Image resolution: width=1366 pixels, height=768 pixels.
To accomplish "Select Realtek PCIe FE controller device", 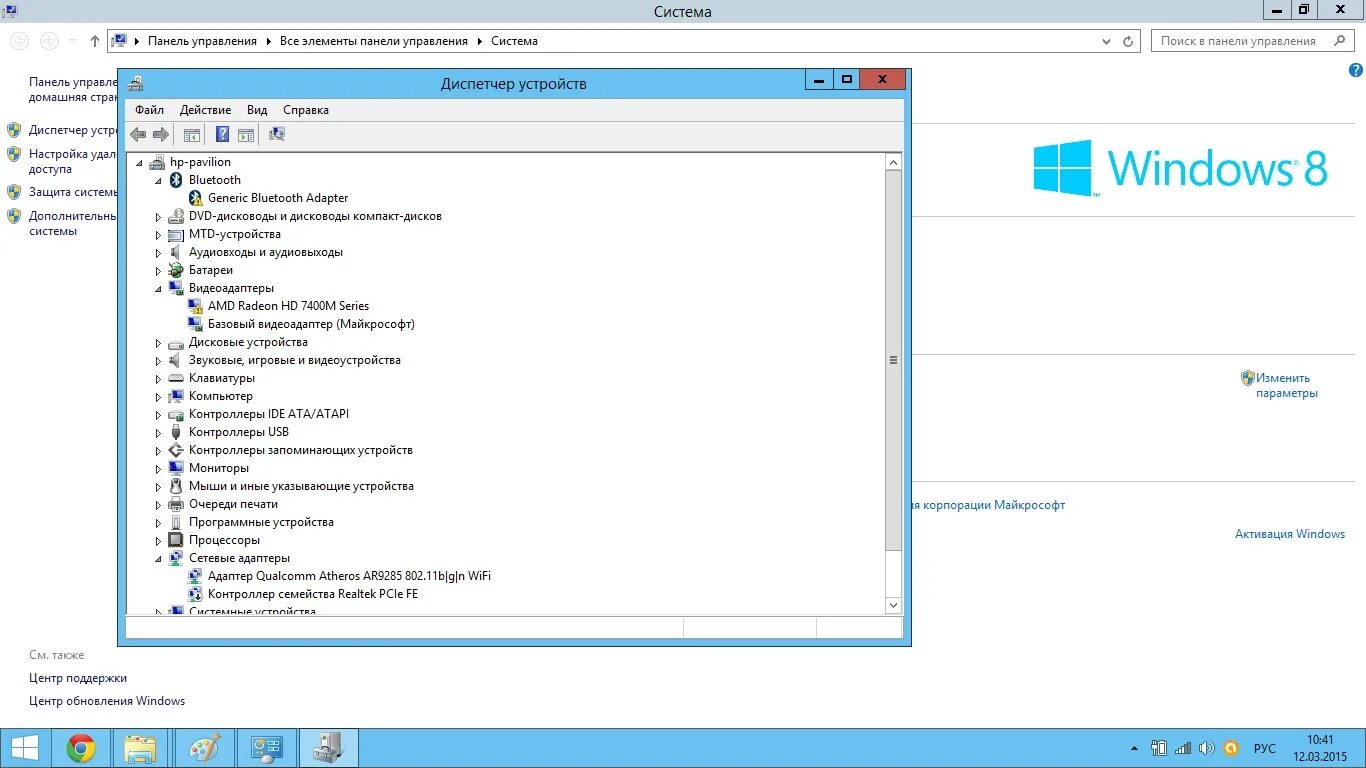I will pos(313,594).
